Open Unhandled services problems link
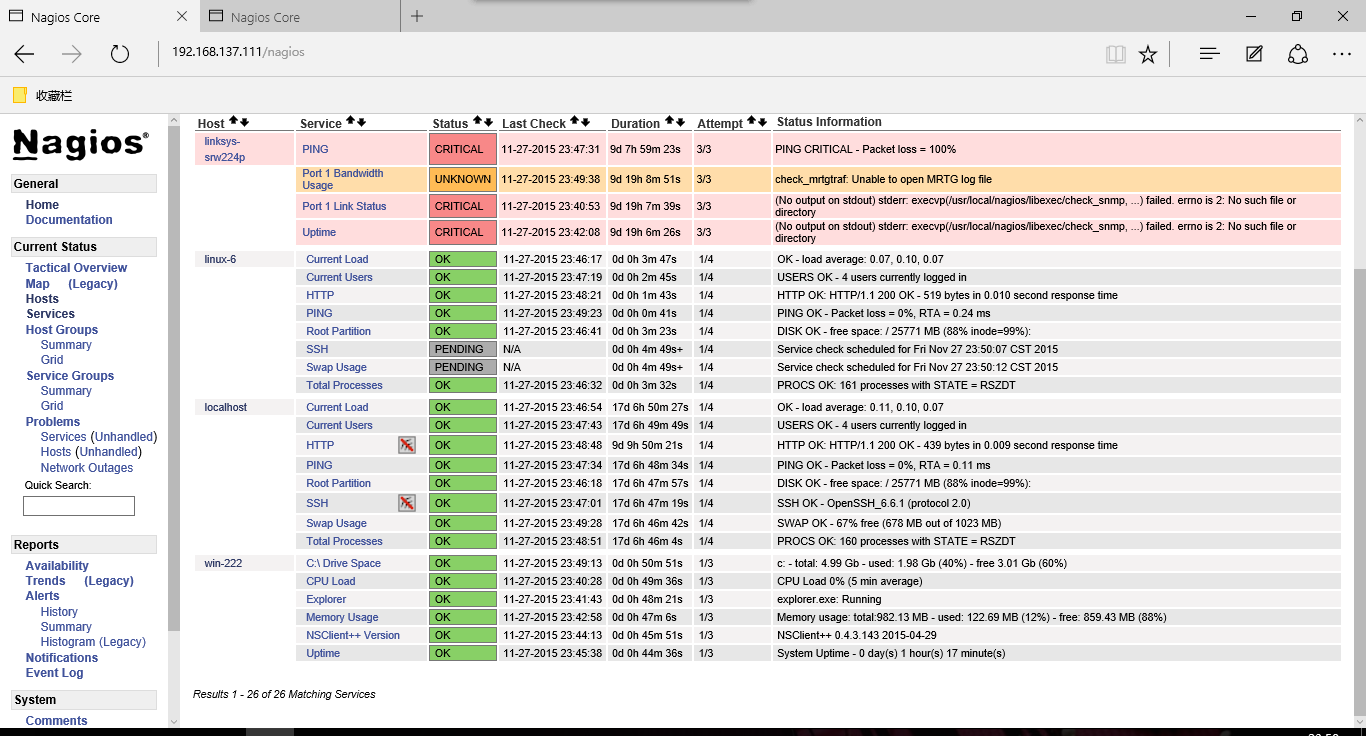Viewport: 1366px width, 736px height. [124, 437]
